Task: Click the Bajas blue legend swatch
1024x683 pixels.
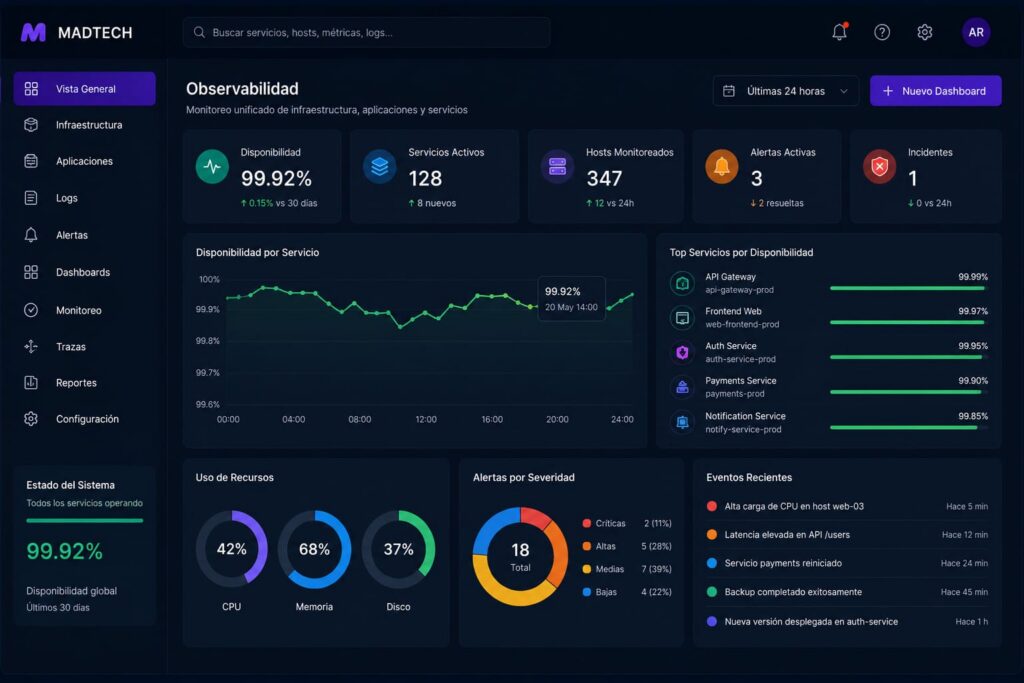Action: 586,592
